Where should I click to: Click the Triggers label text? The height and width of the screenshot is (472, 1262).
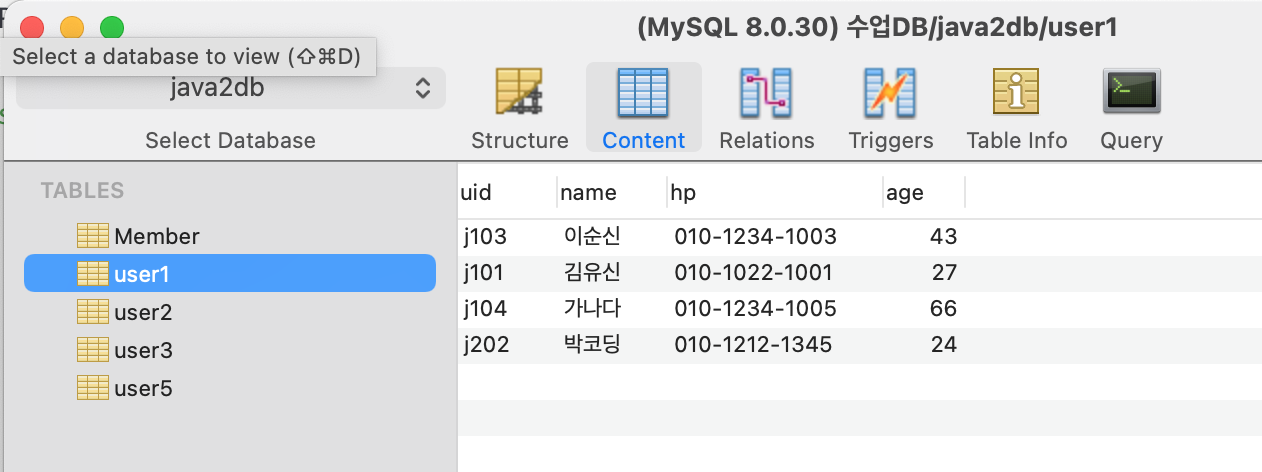[x=891, y=141]
